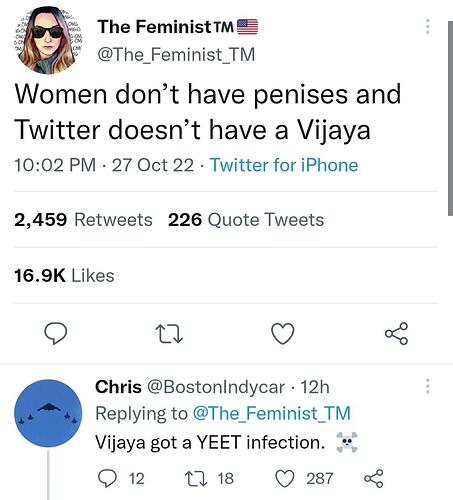View the 226 Quote Tweets list
Screen dimensions: 453x500
[246, 220]
